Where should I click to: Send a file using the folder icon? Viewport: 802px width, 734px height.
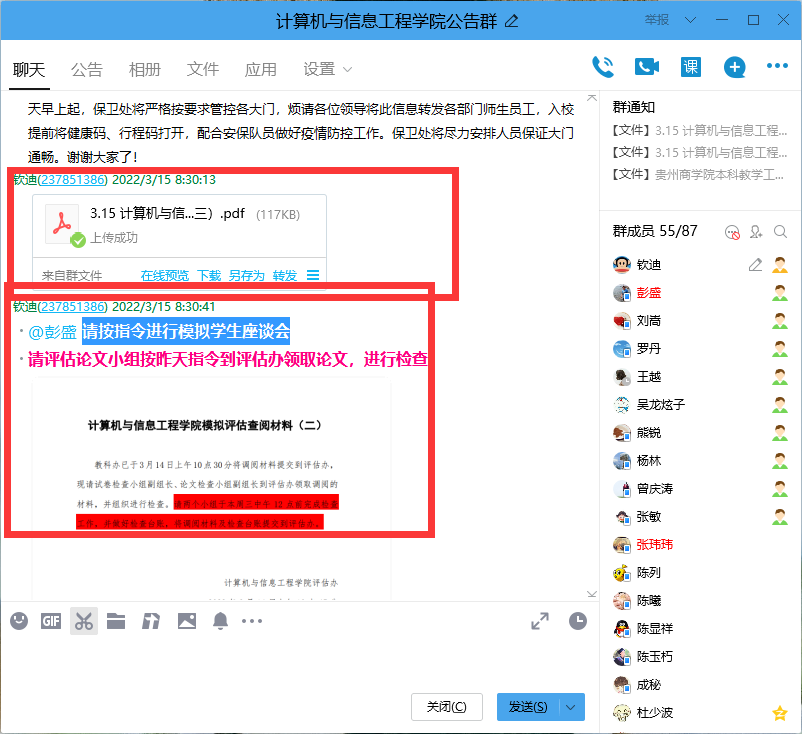point(116,621)
